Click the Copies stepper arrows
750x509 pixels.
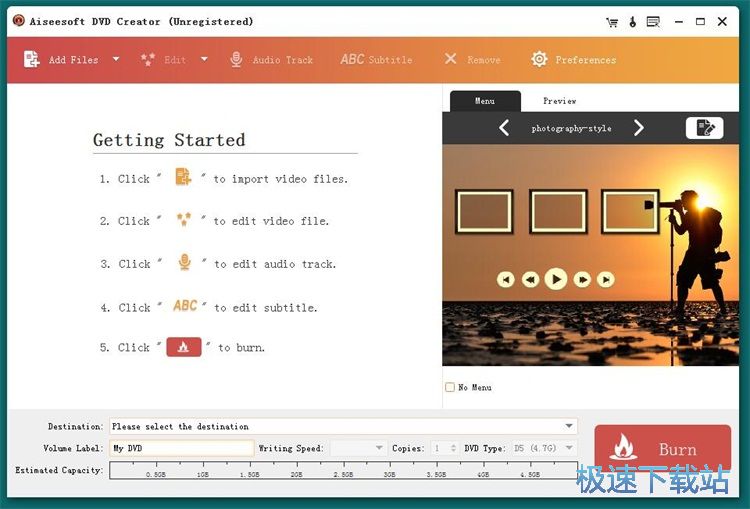453,448
